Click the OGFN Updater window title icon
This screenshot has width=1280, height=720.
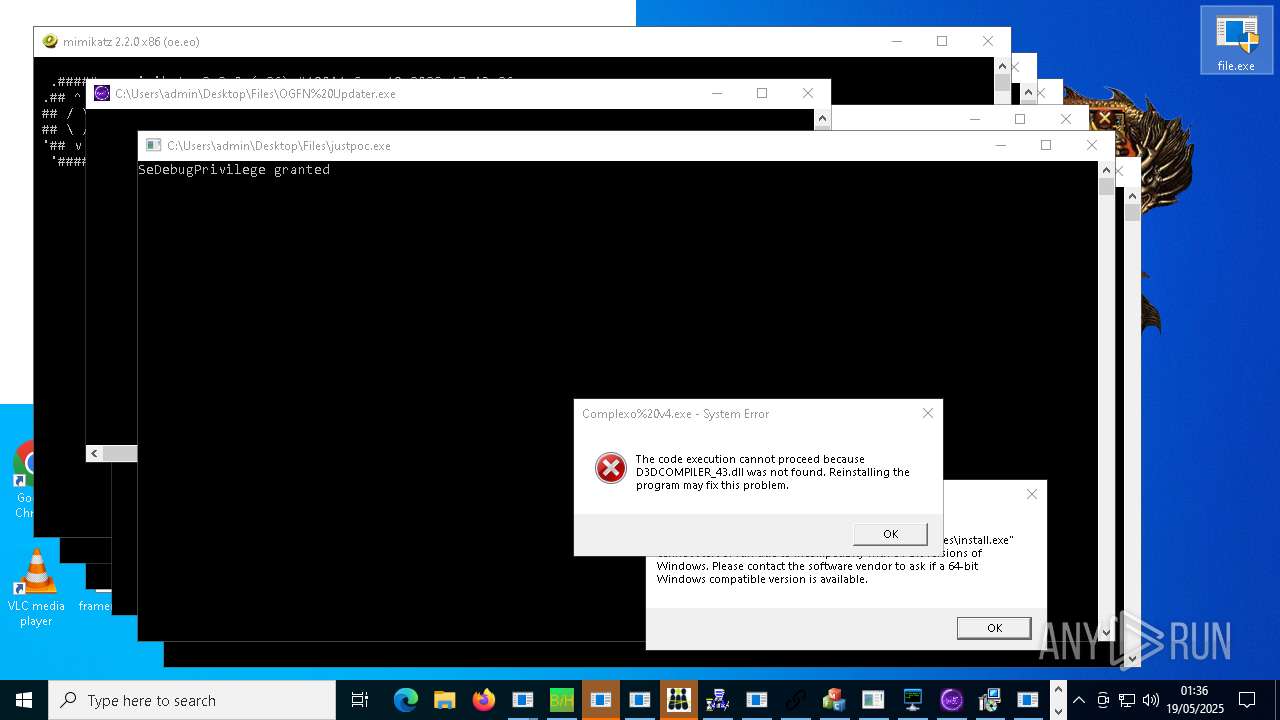[x=101, y=93]
